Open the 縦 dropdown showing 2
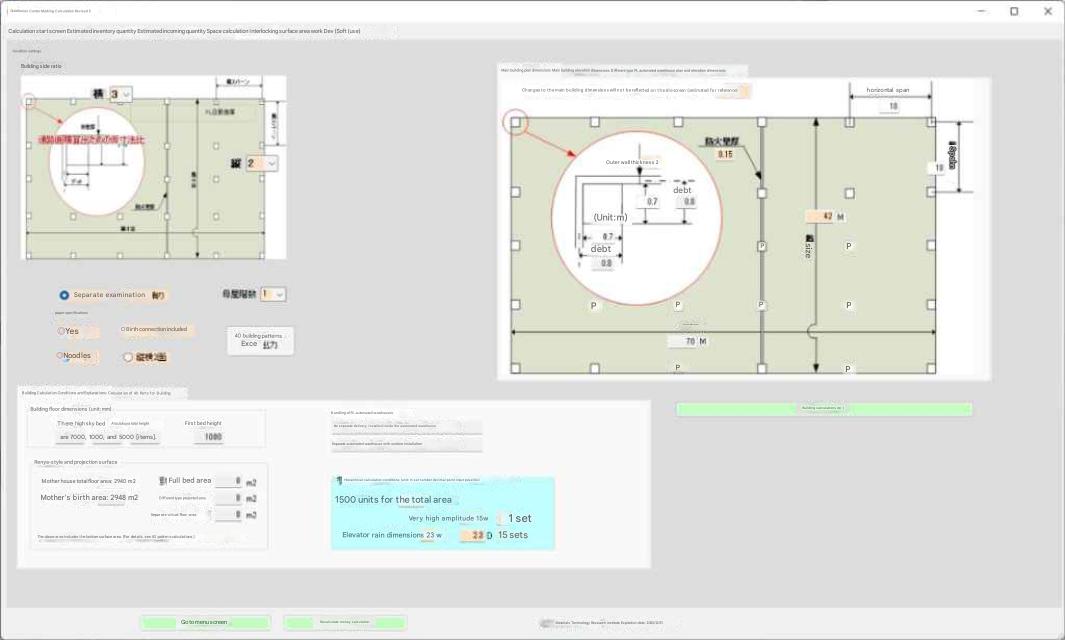Image resolution: width=1065 pixels, height=640 pixels. coord(263,163)
